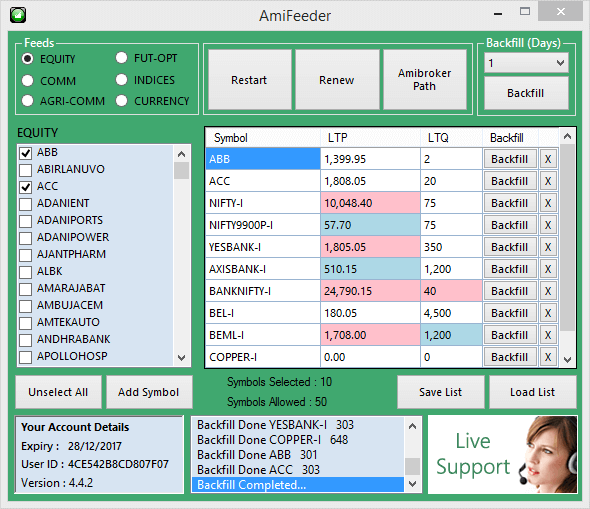Select the EQUITY feed radio button
This screenshot has height=509, width=590.
click(x=27, y=59)
